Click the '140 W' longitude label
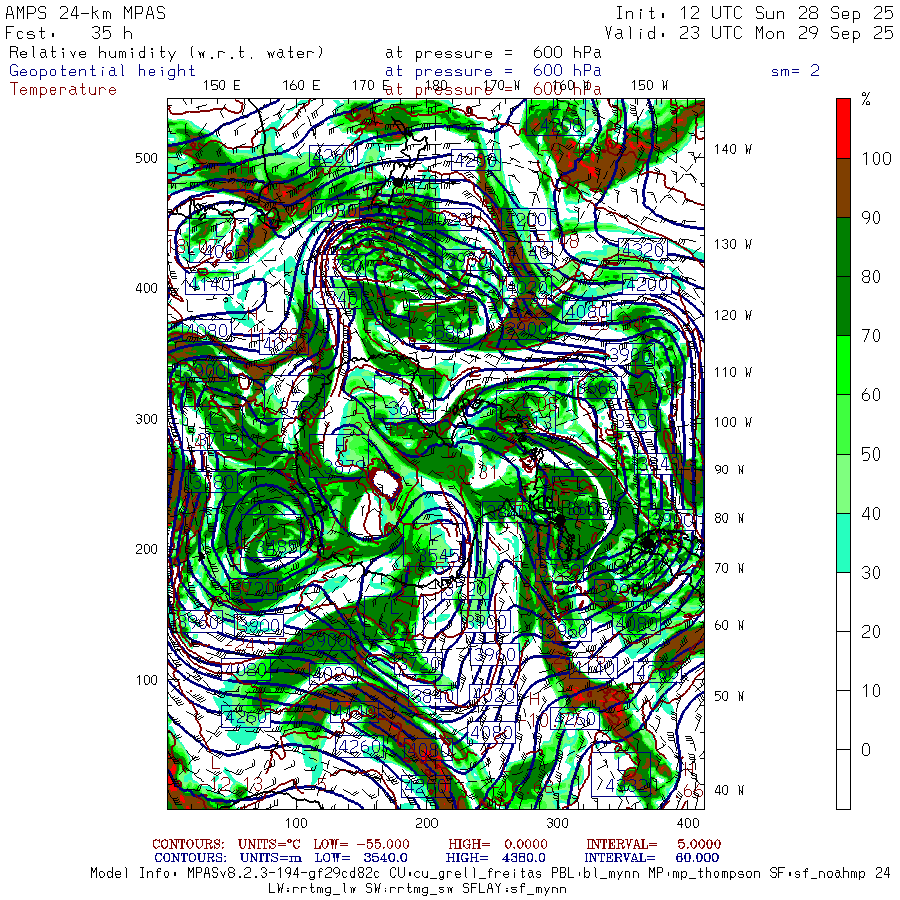Screen dimensions: 900x900 click(x=732, y=149)
